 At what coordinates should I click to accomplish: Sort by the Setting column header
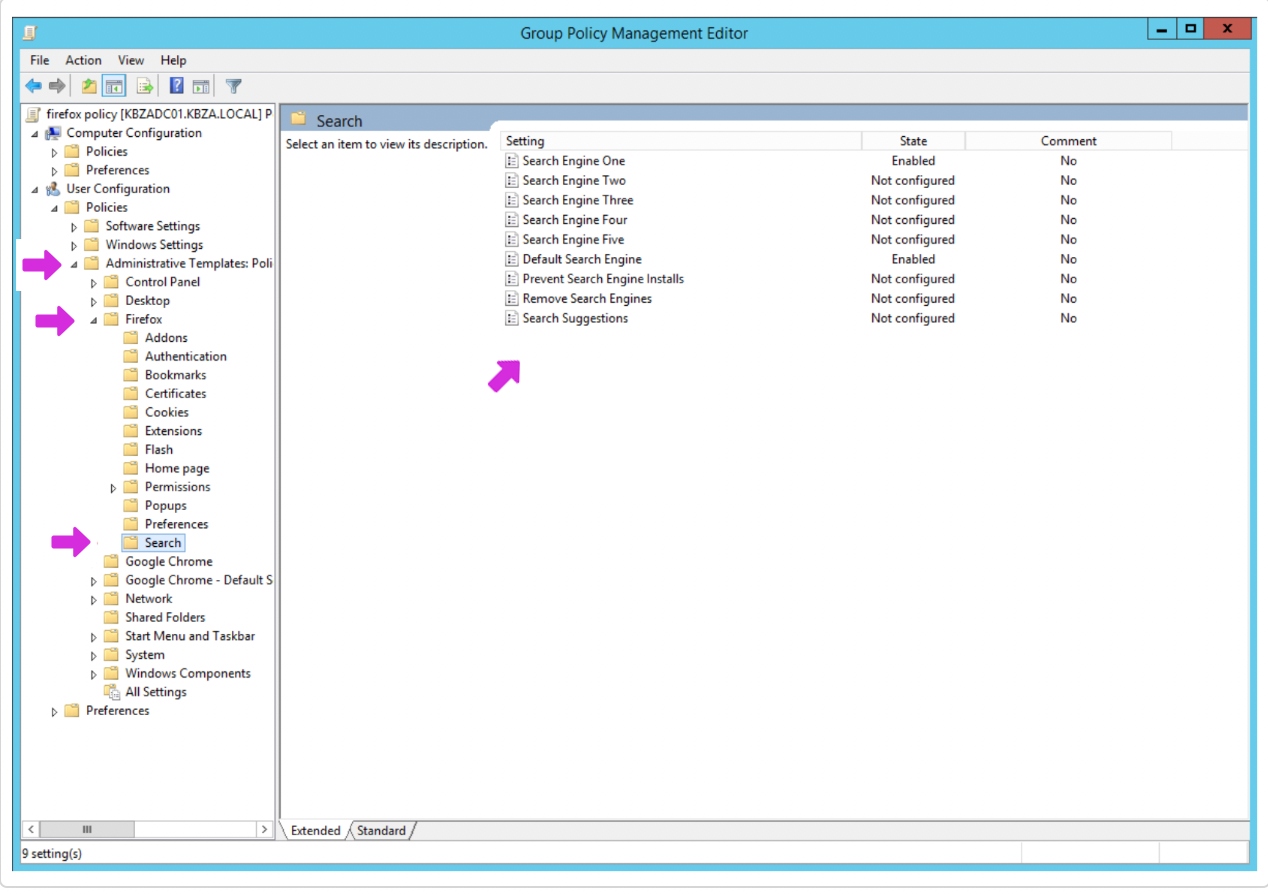click(x=680, y=141)
